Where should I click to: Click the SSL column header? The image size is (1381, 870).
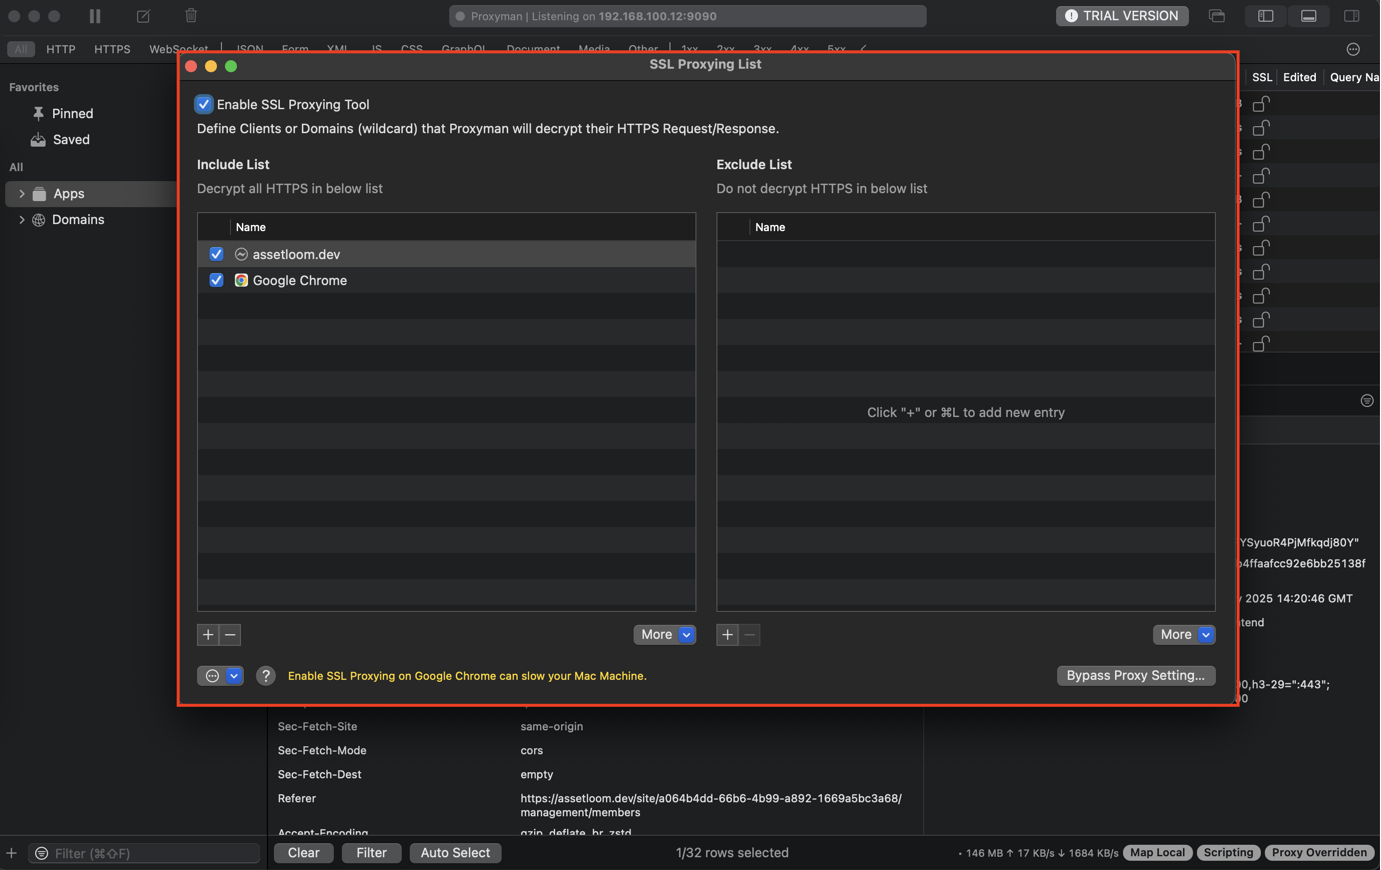(1262, 77)
